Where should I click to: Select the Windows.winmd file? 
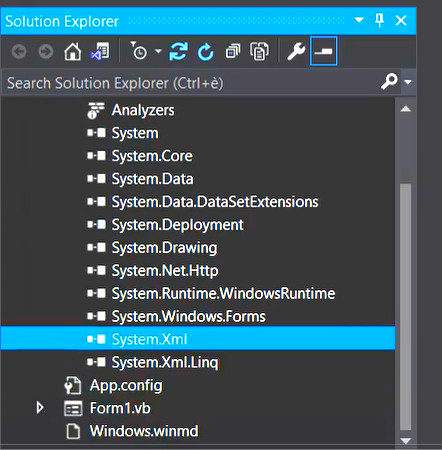tap(144, 431)
